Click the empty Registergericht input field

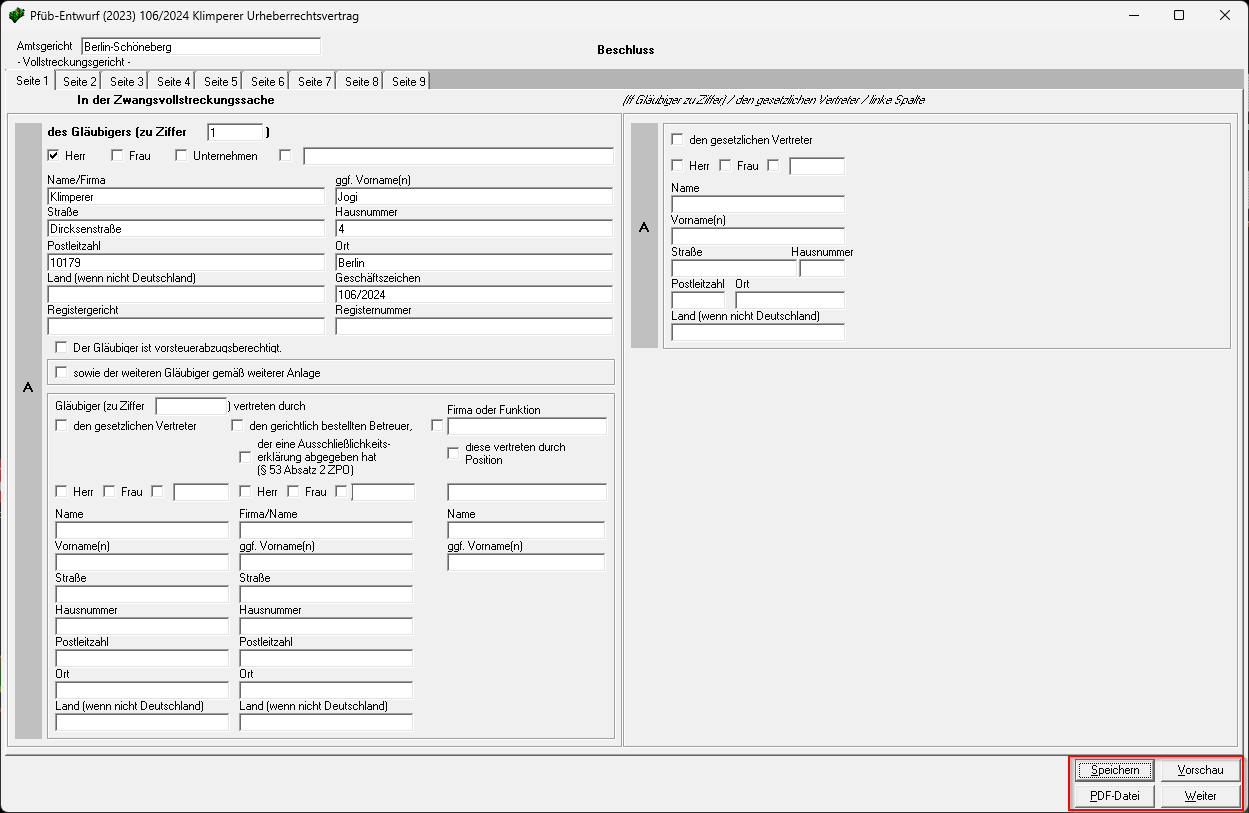(185, 326)
